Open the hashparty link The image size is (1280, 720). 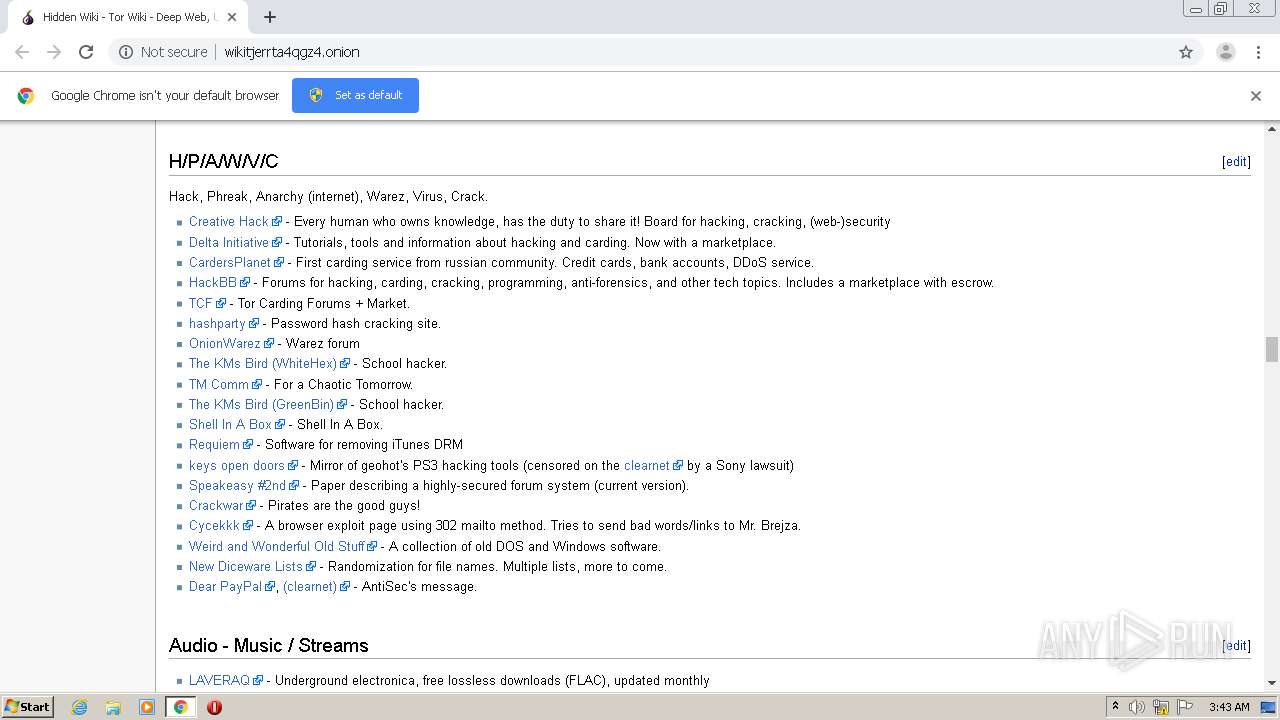click(x=217, y=323)
